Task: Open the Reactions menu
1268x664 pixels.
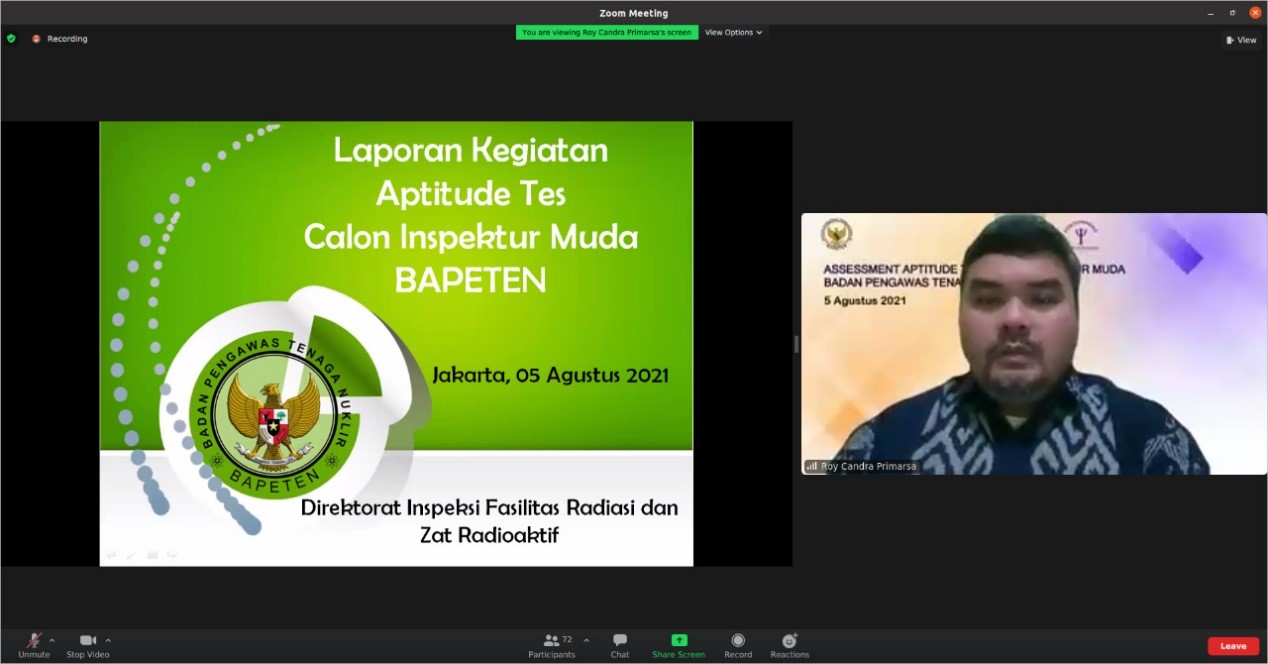Action: [x=790, y=645]
